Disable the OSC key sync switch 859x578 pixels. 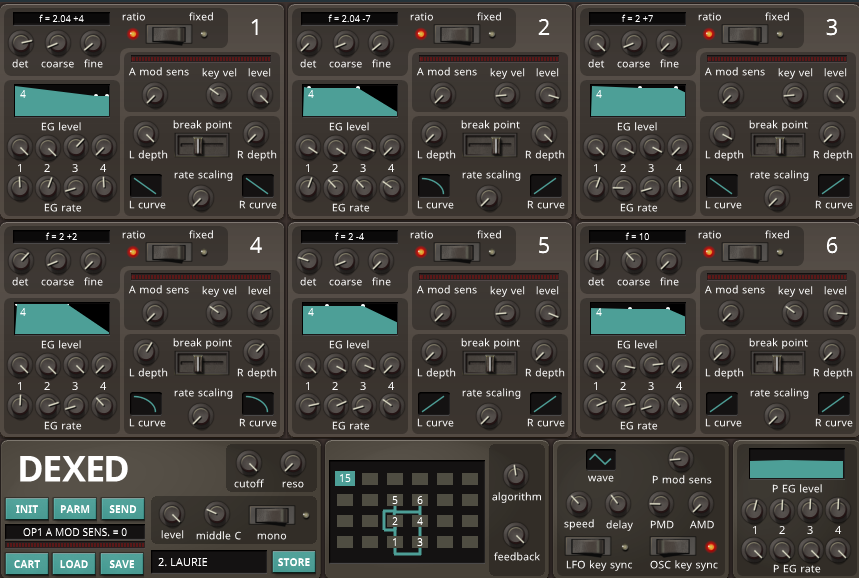click(x=675, y=546)
